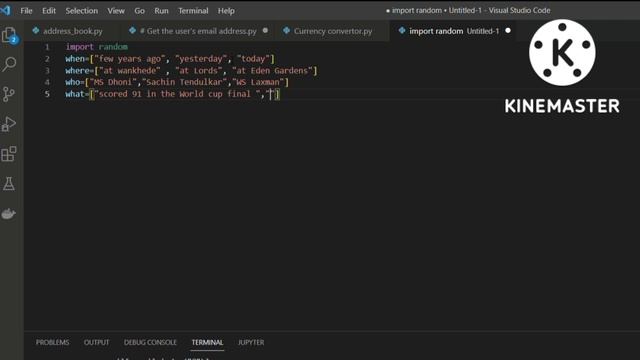Click the "MS Dhoni" string on line 4
Viewport: 640px width, 360px height.
pos(113,82)
